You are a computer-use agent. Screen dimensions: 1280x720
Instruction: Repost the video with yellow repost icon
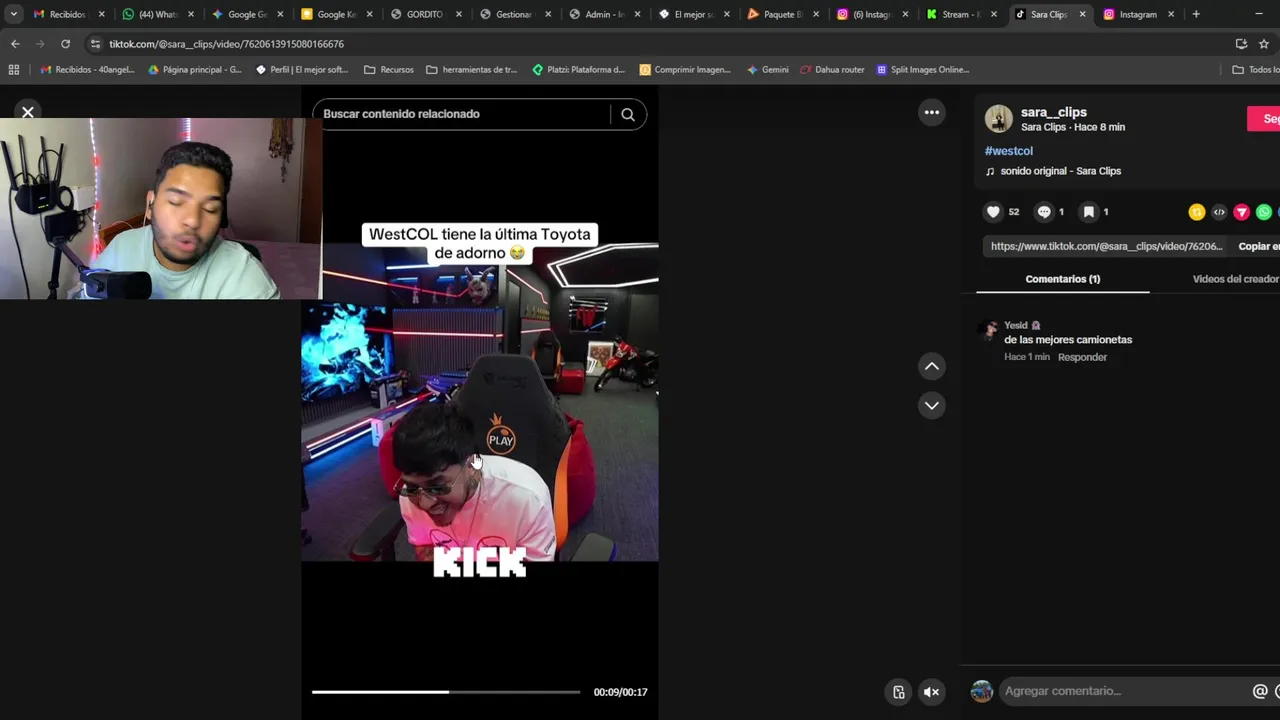pos(1196,212)
